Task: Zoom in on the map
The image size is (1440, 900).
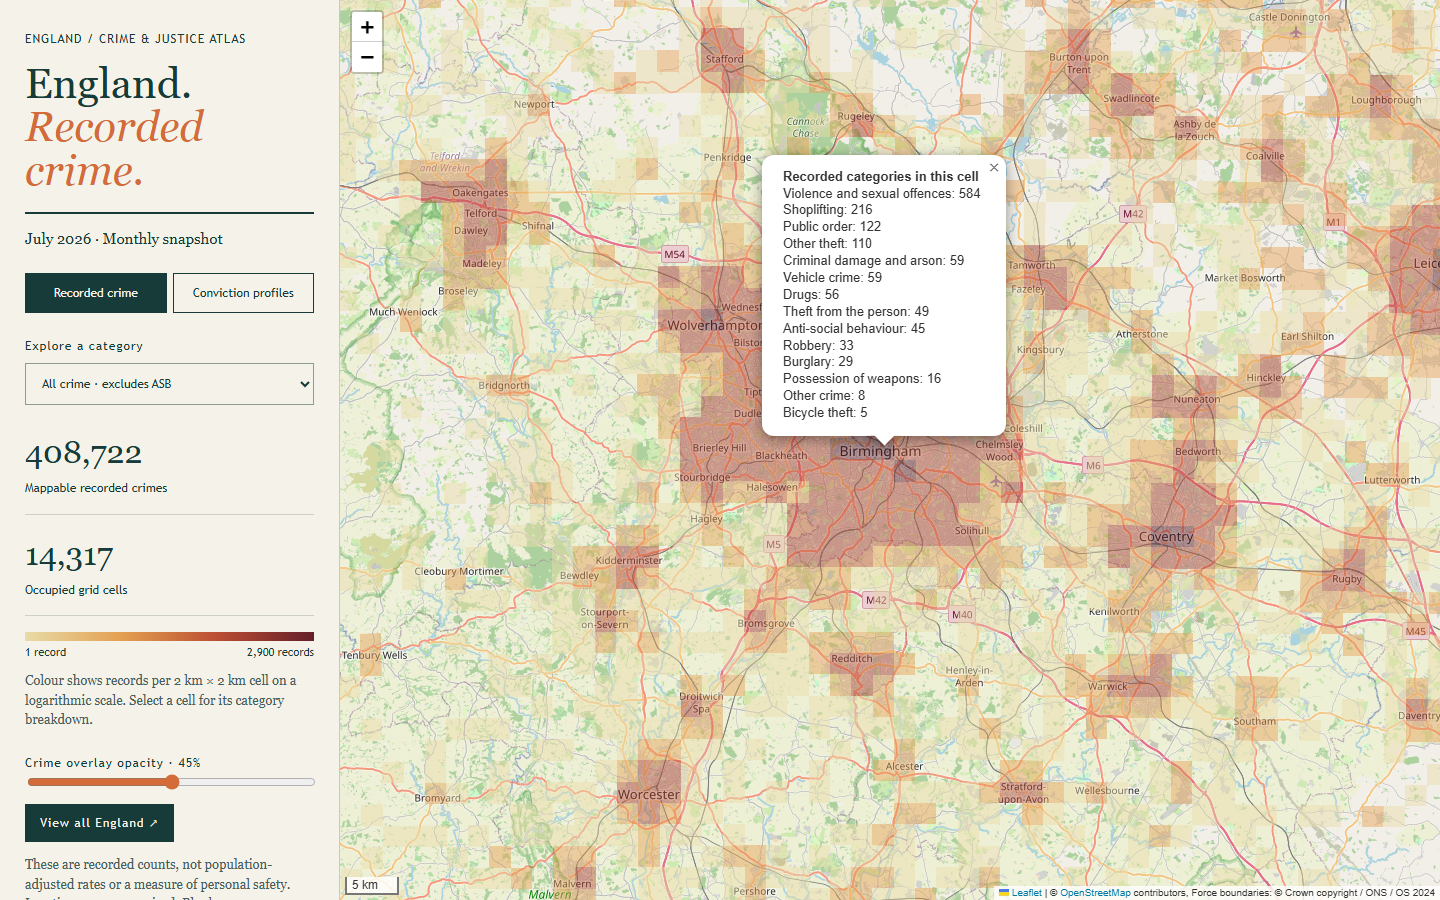Action: coord(367,27)
